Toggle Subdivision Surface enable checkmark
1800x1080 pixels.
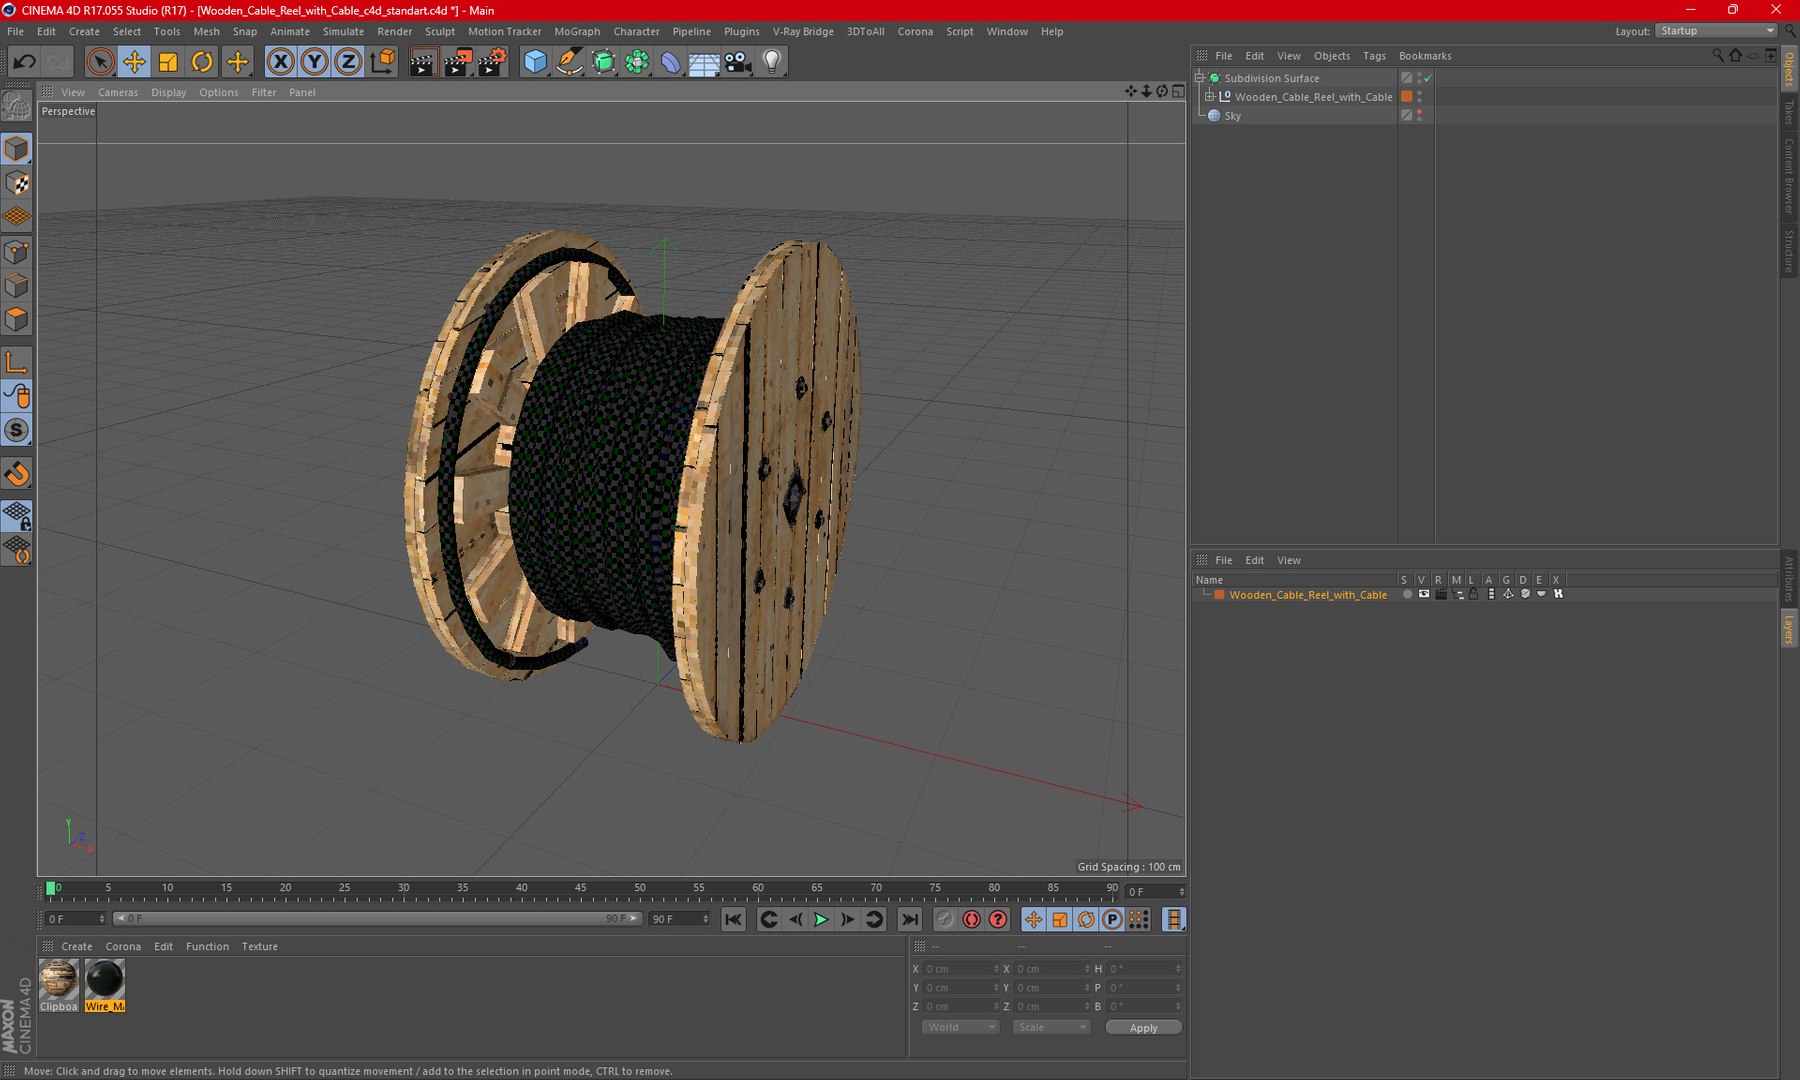(1428, 78)
